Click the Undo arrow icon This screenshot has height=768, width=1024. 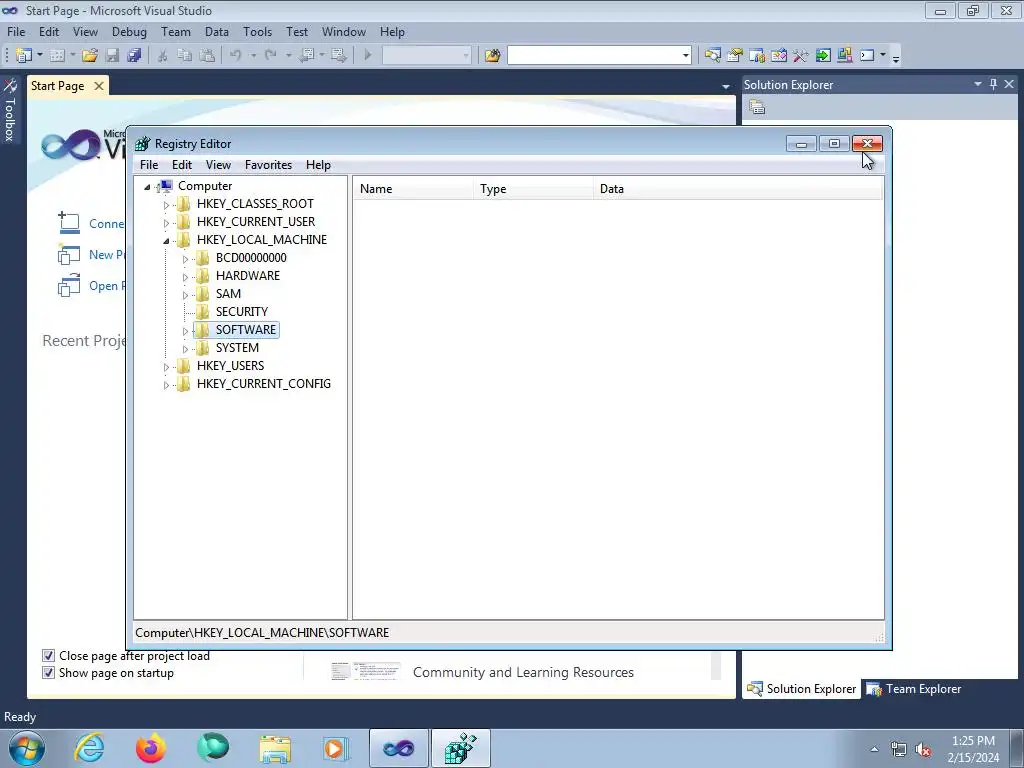click(236, 56)
